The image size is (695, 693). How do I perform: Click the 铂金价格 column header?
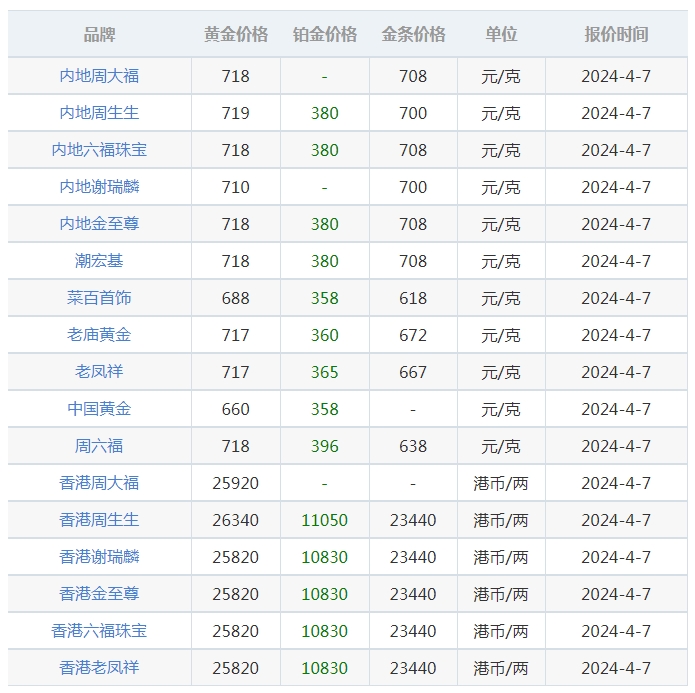pyautogui.click(x=325, y=34)
